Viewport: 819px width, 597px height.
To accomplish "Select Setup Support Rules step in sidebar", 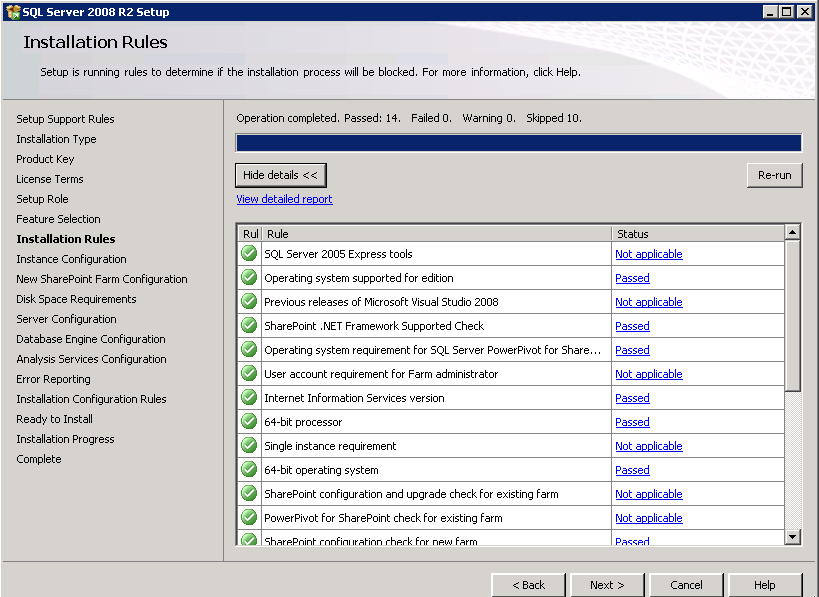I will point(65,119).
